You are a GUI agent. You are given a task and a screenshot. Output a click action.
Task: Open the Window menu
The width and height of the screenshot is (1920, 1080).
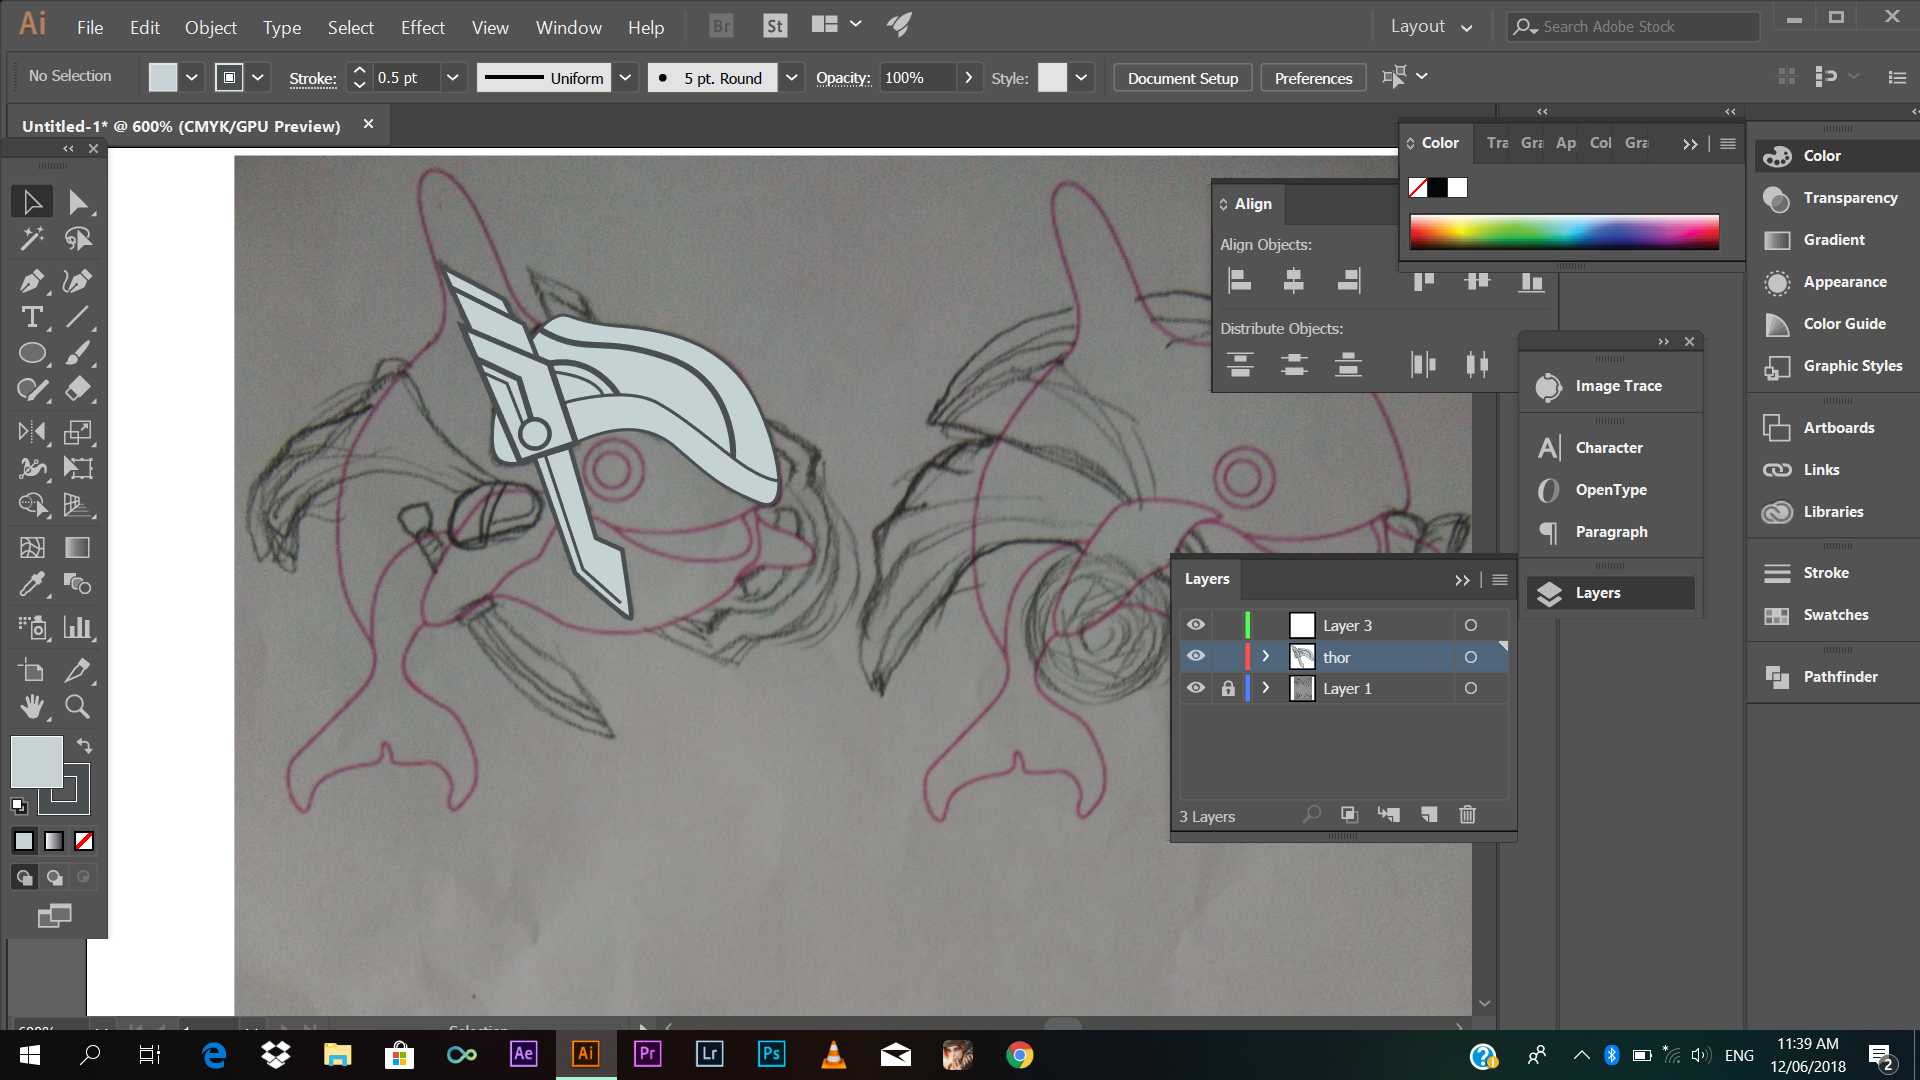click(568, 27)
